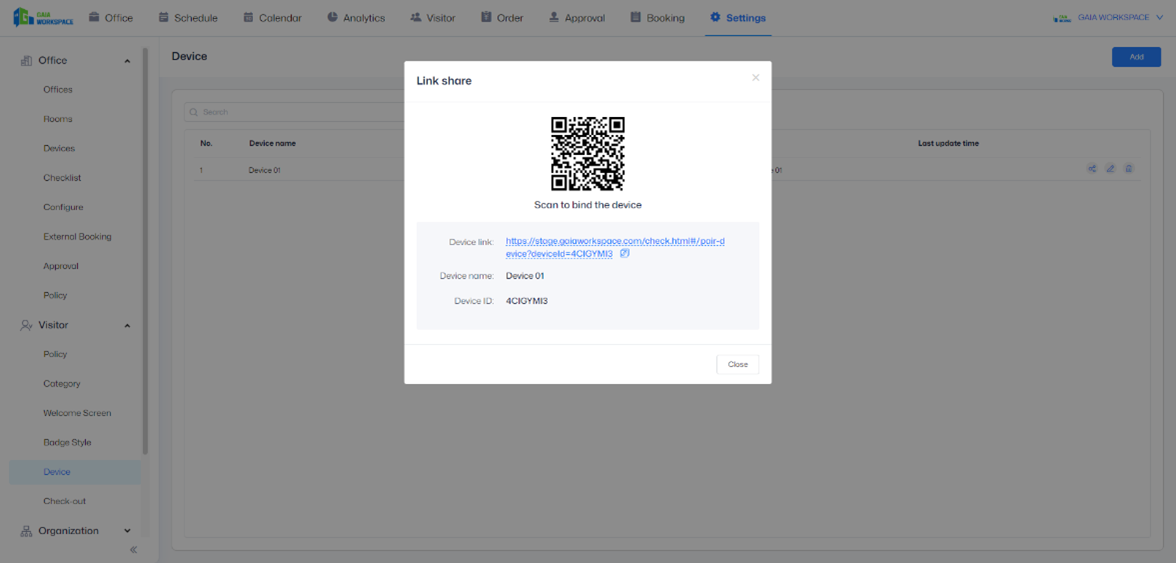
Task: Click the QR code image
Action: (x=588, y=154)
